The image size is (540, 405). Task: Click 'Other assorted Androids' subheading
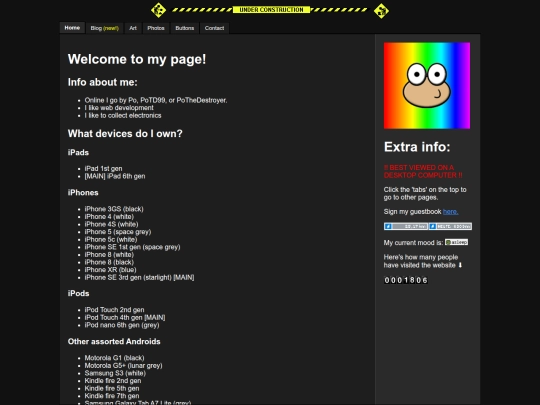pos(114,342)
